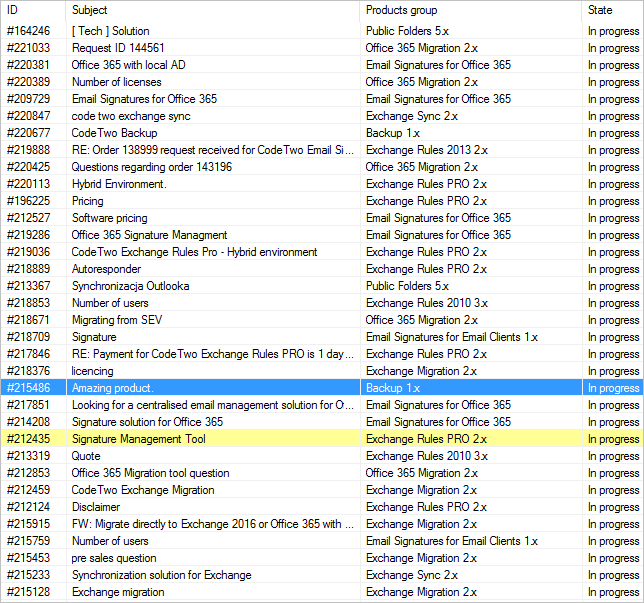Click 'Exchange Rules 2013 2.x' product cell

point(427,150)
